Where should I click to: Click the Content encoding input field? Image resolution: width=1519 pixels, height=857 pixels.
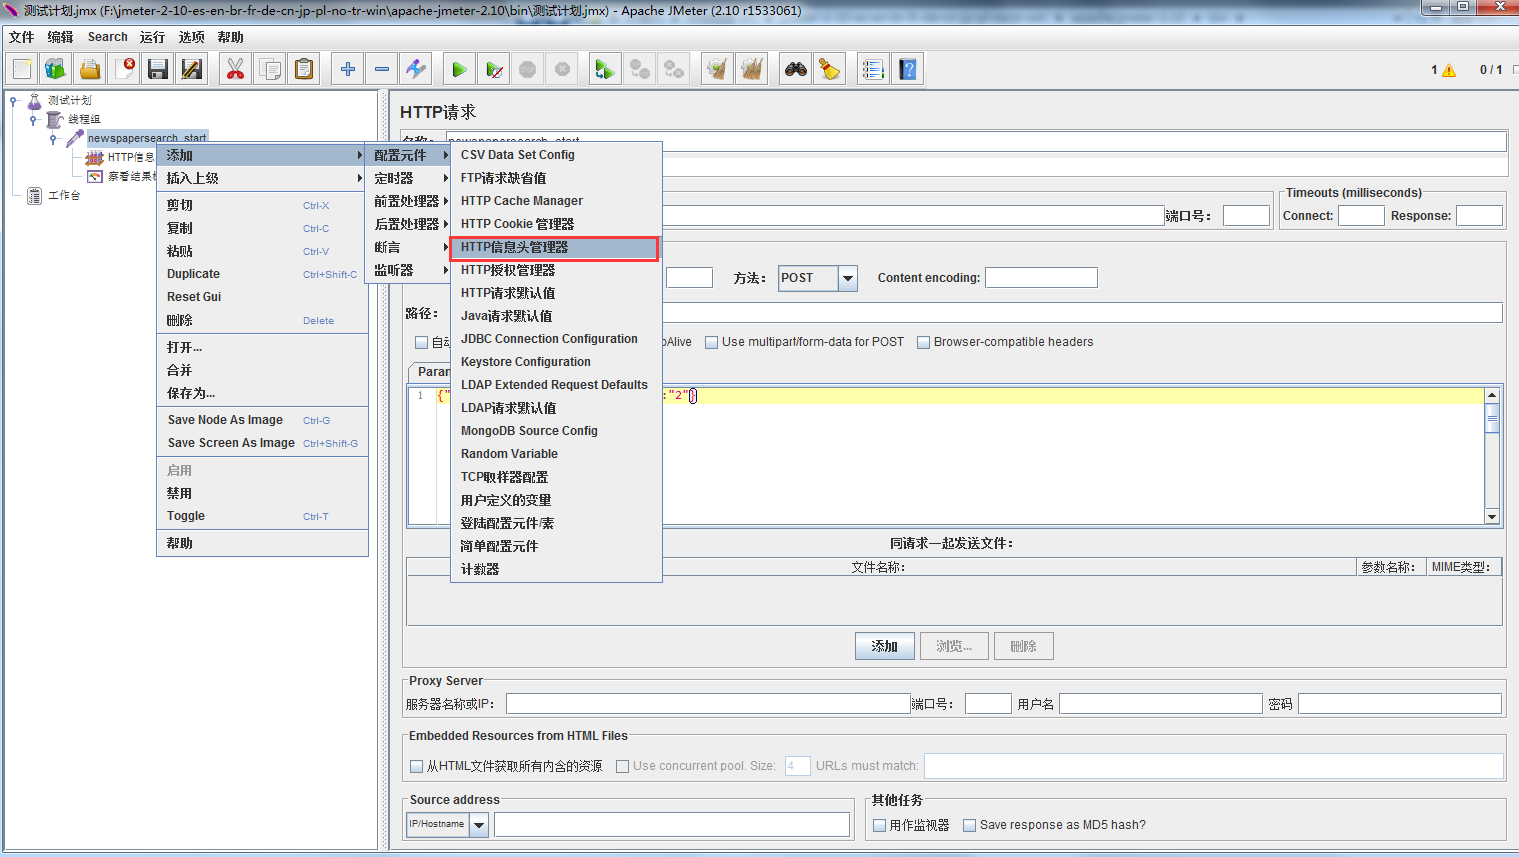1041,278
